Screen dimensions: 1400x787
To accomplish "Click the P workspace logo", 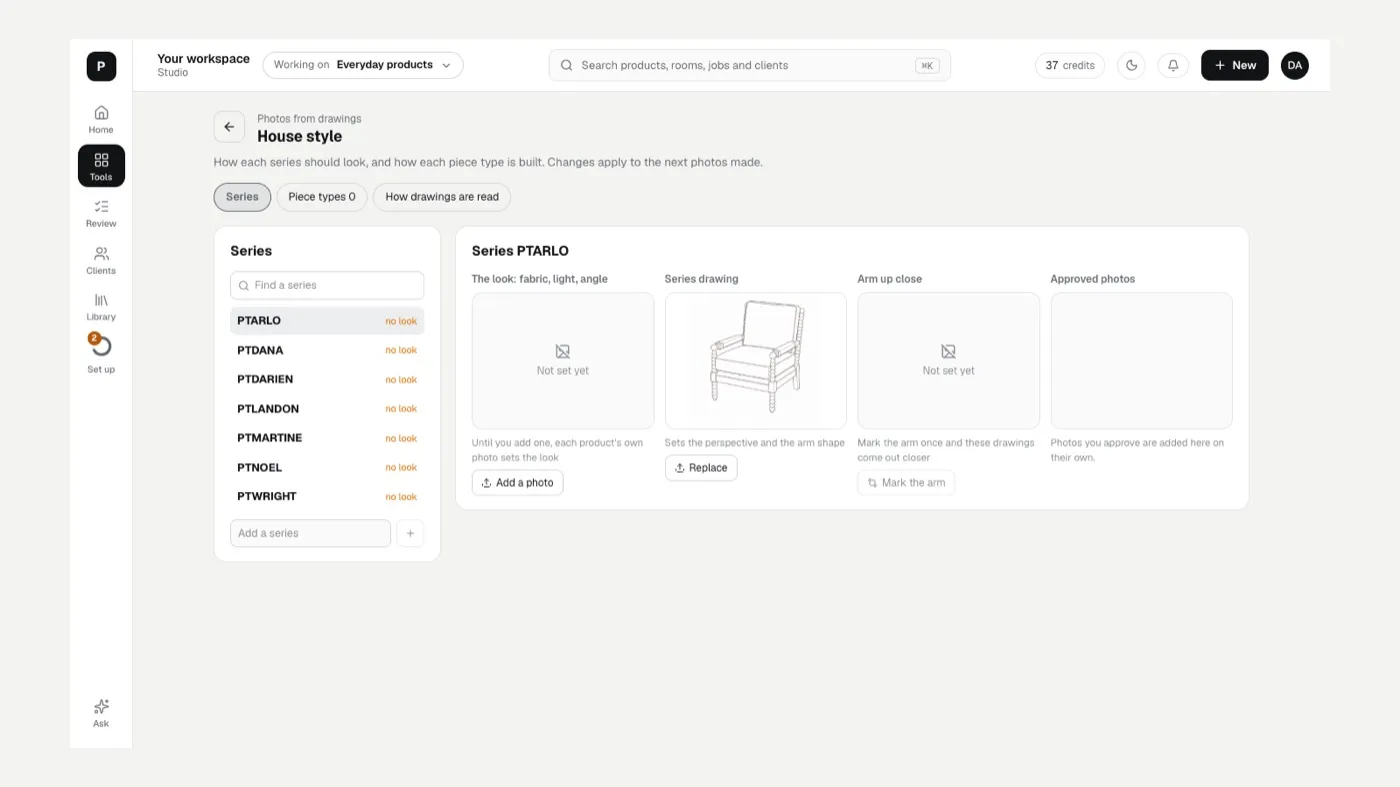I will tap(101, 66).
